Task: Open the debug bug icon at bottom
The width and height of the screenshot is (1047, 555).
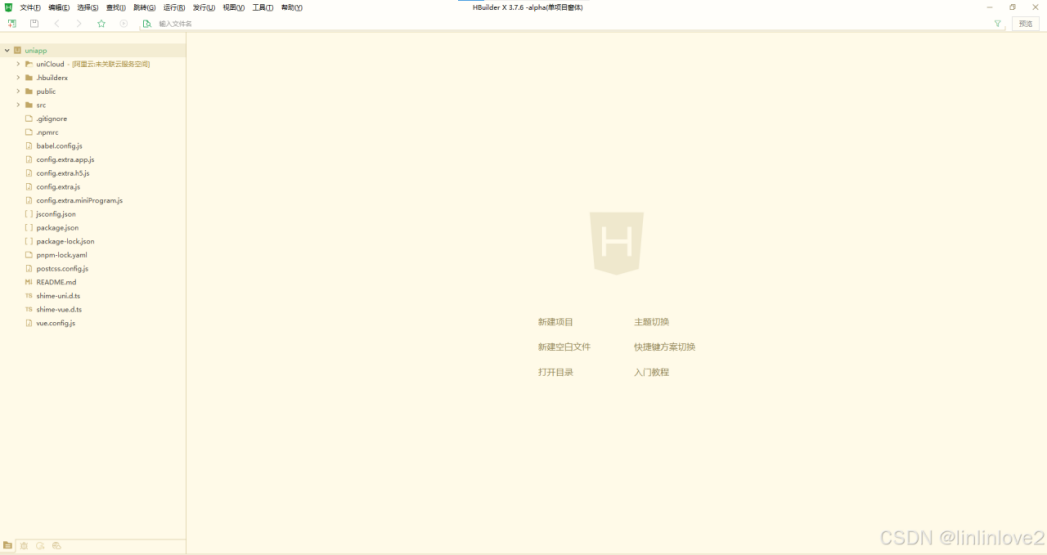Action: coord(24,546)
